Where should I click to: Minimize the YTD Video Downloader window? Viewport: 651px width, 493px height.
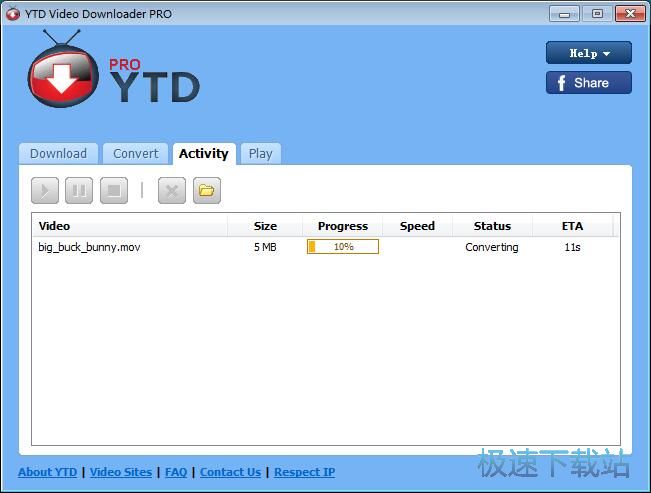[x=564, y=14]
